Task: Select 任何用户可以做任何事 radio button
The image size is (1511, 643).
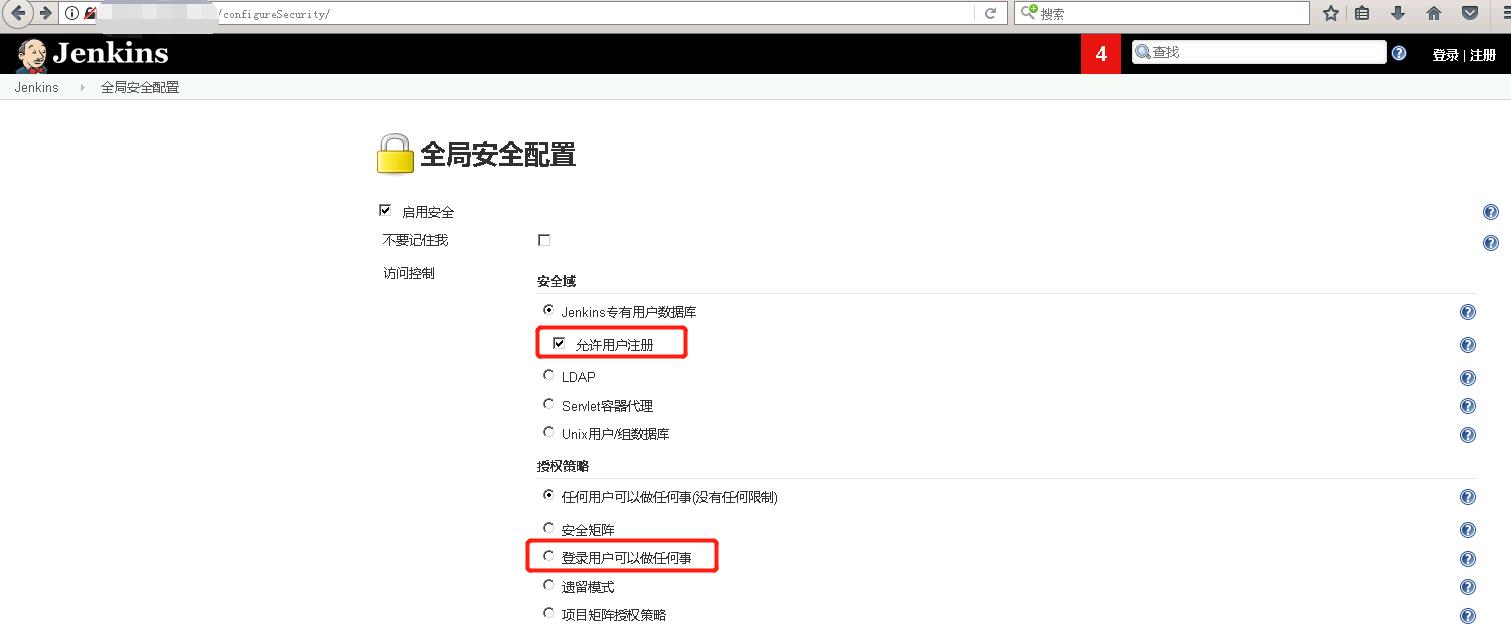Action: [x=548, y=495]
